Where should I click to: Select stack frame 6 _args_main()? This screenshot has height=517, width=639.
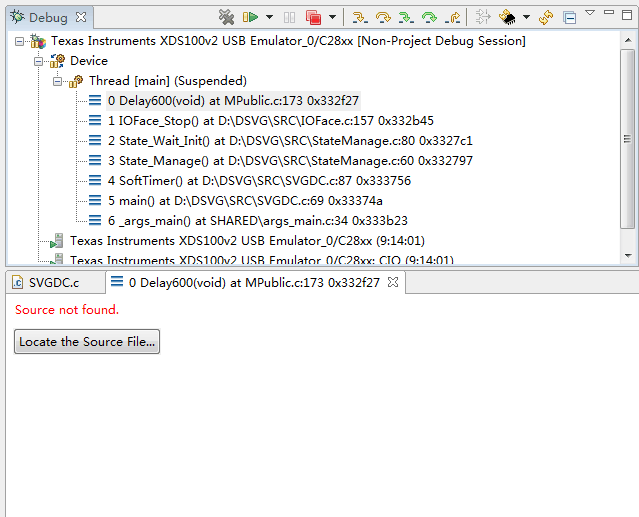(258, 220)
